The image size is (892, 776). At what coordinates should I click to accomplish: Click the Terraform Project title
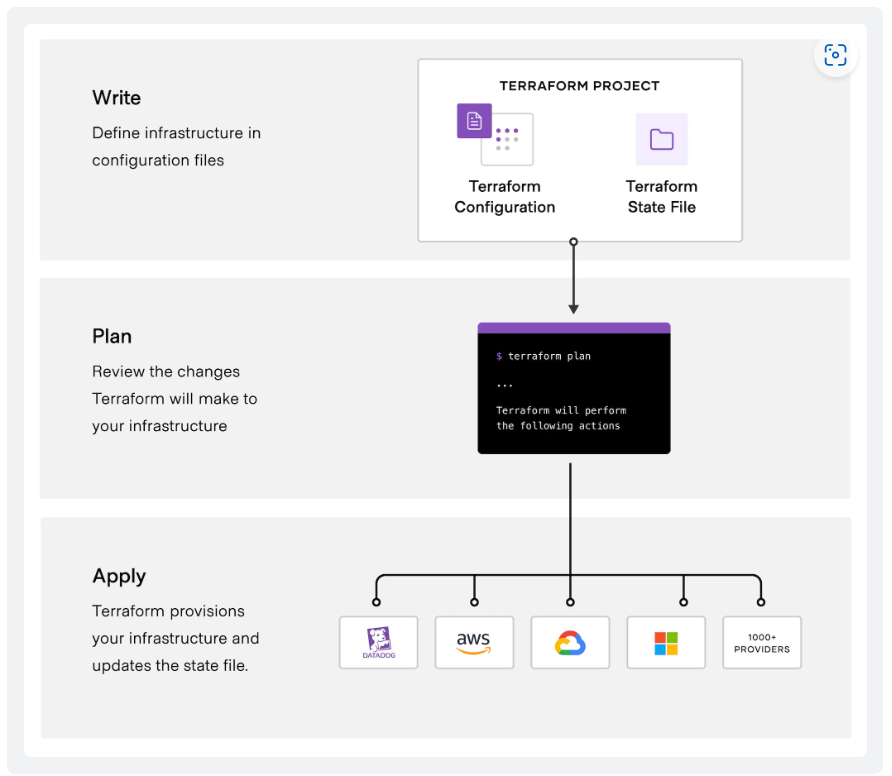click(579, 86)
